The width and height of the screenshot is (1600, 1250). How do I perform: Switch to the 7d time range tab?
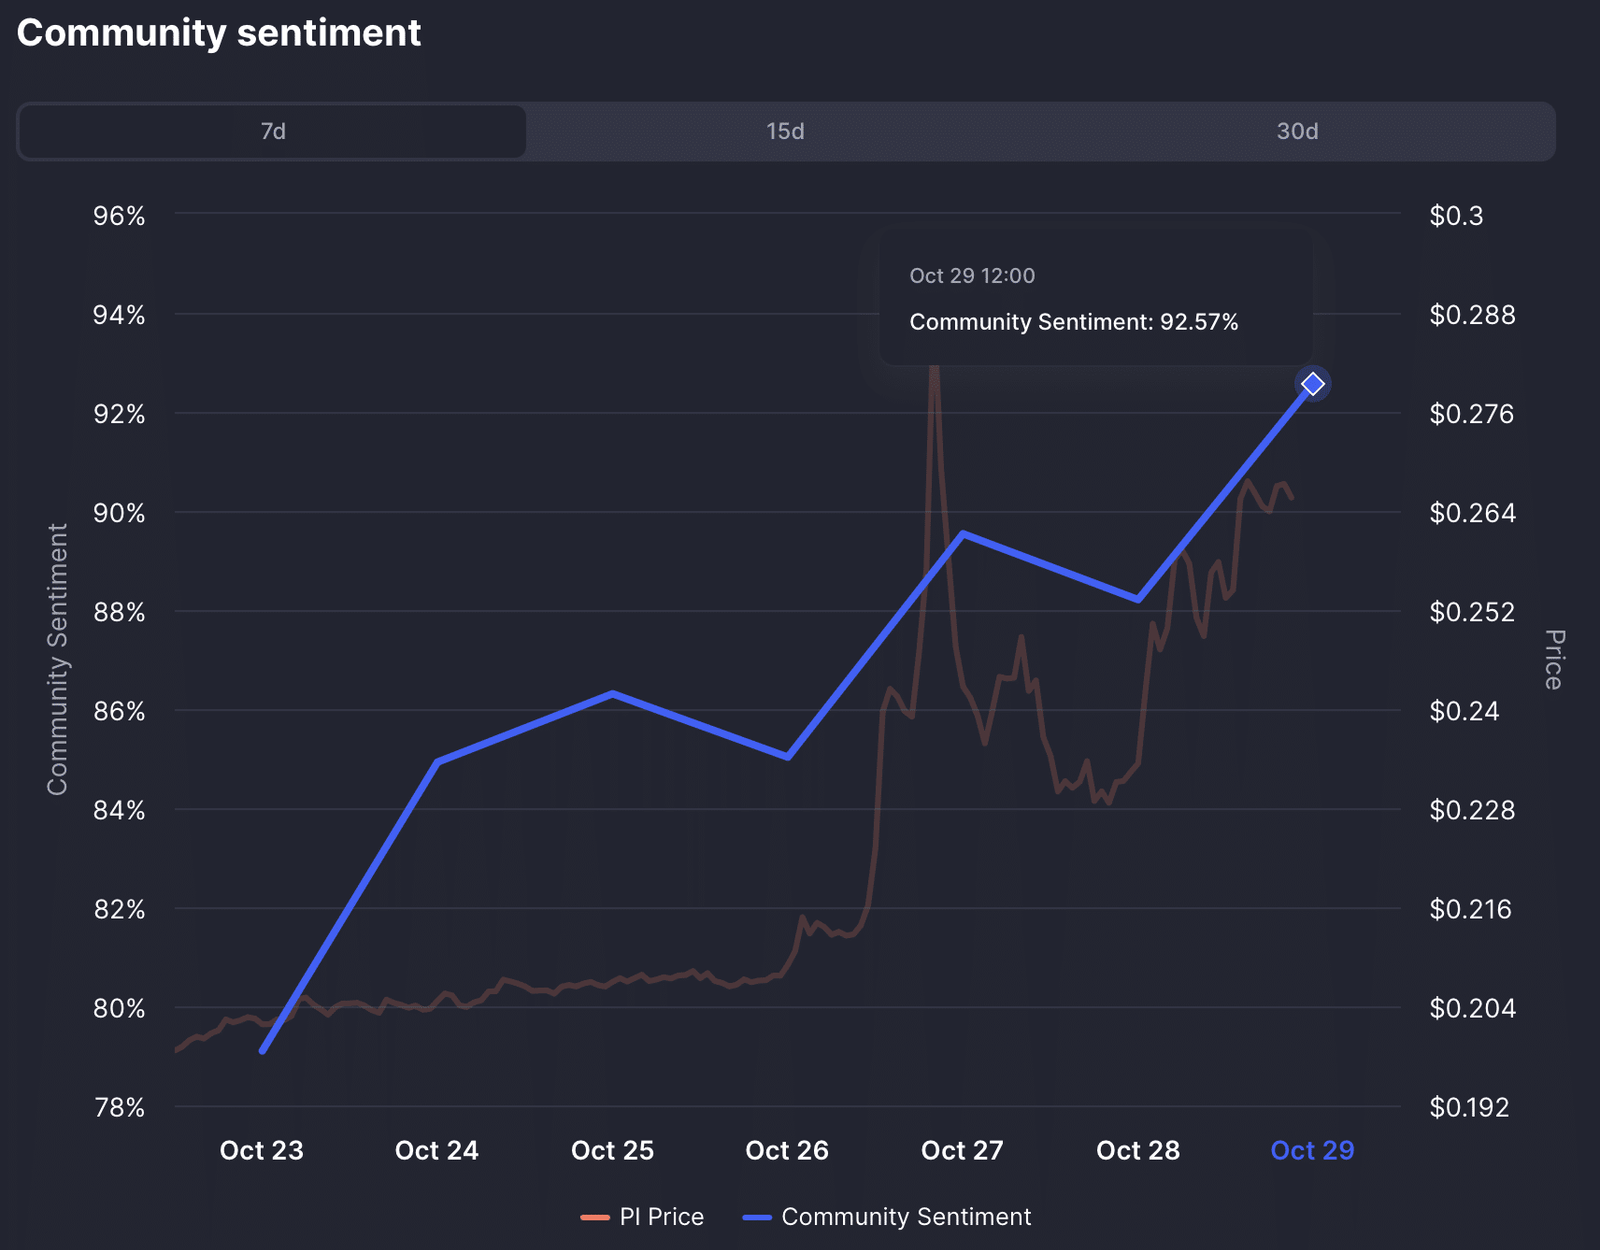pyautogui.click(x=272, y=131)
